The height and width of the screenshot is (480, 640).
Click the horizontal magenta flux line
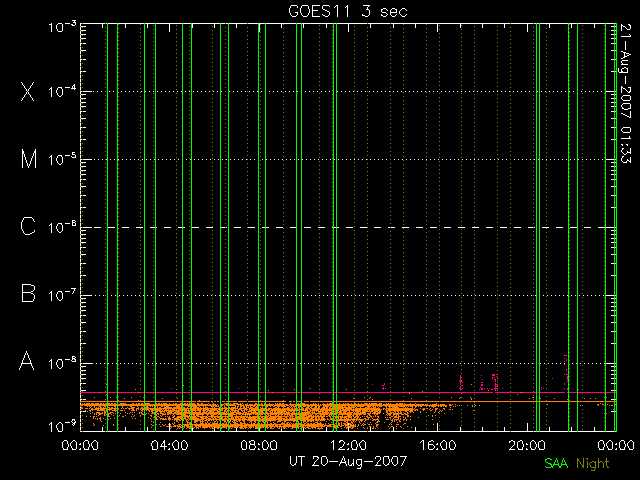click(x=348, y=392)
